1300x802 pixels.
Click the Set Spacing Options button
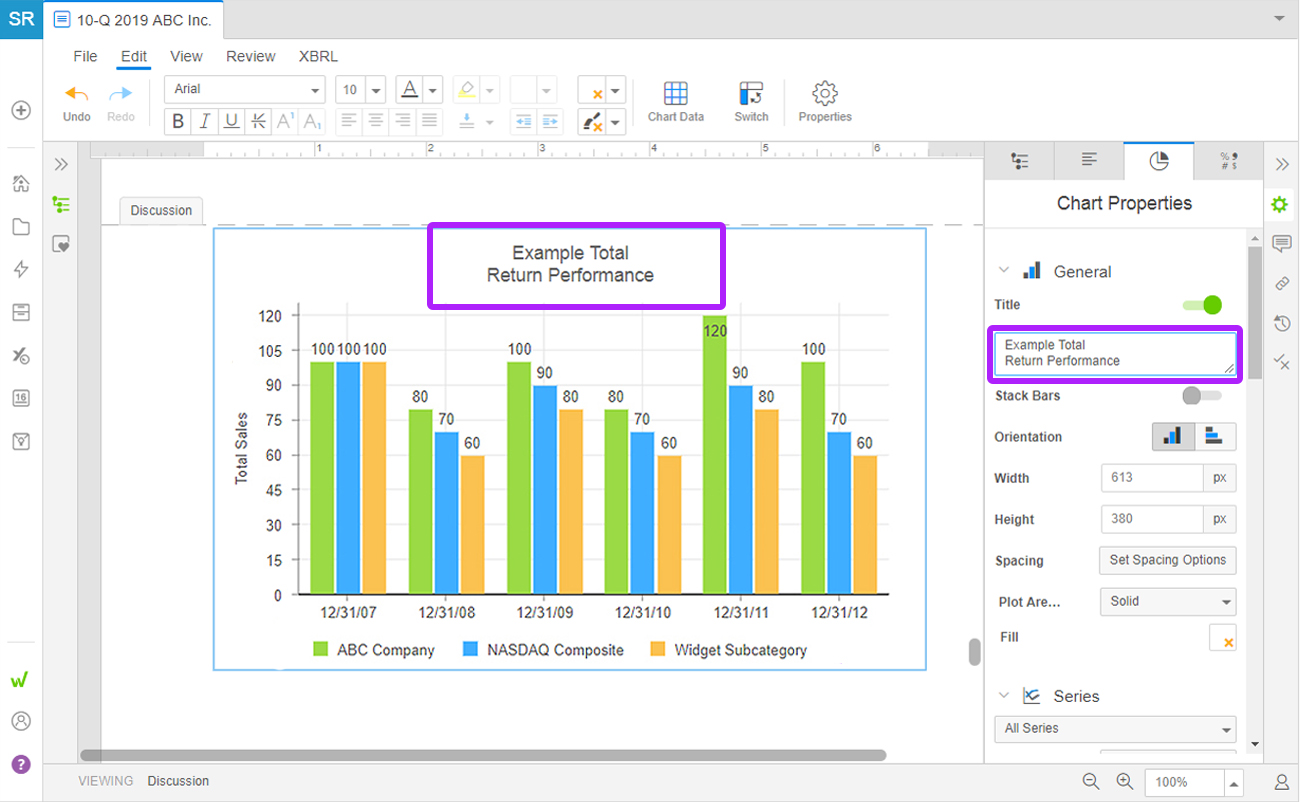(x=1167, y=560)
